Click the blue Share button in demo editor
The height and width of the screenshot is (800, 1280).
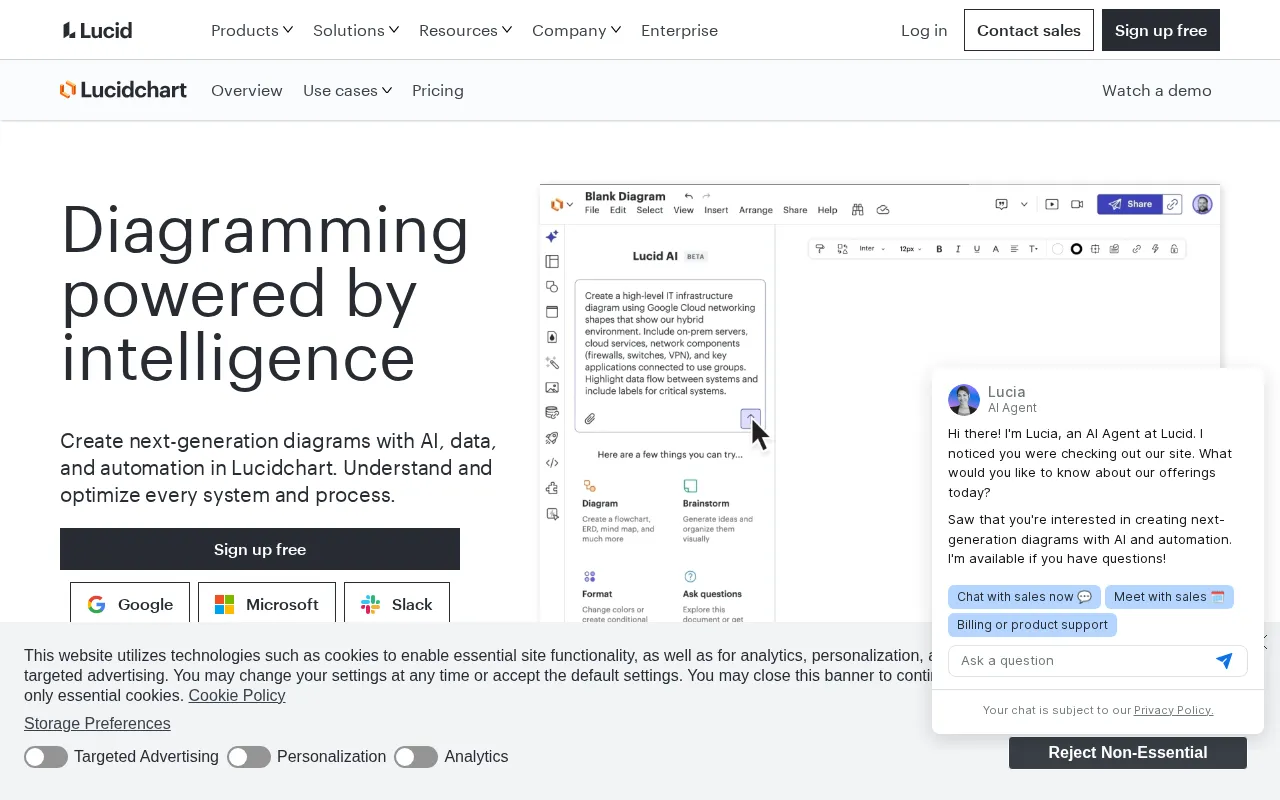pyautogui.click(x=1130, y=204)
